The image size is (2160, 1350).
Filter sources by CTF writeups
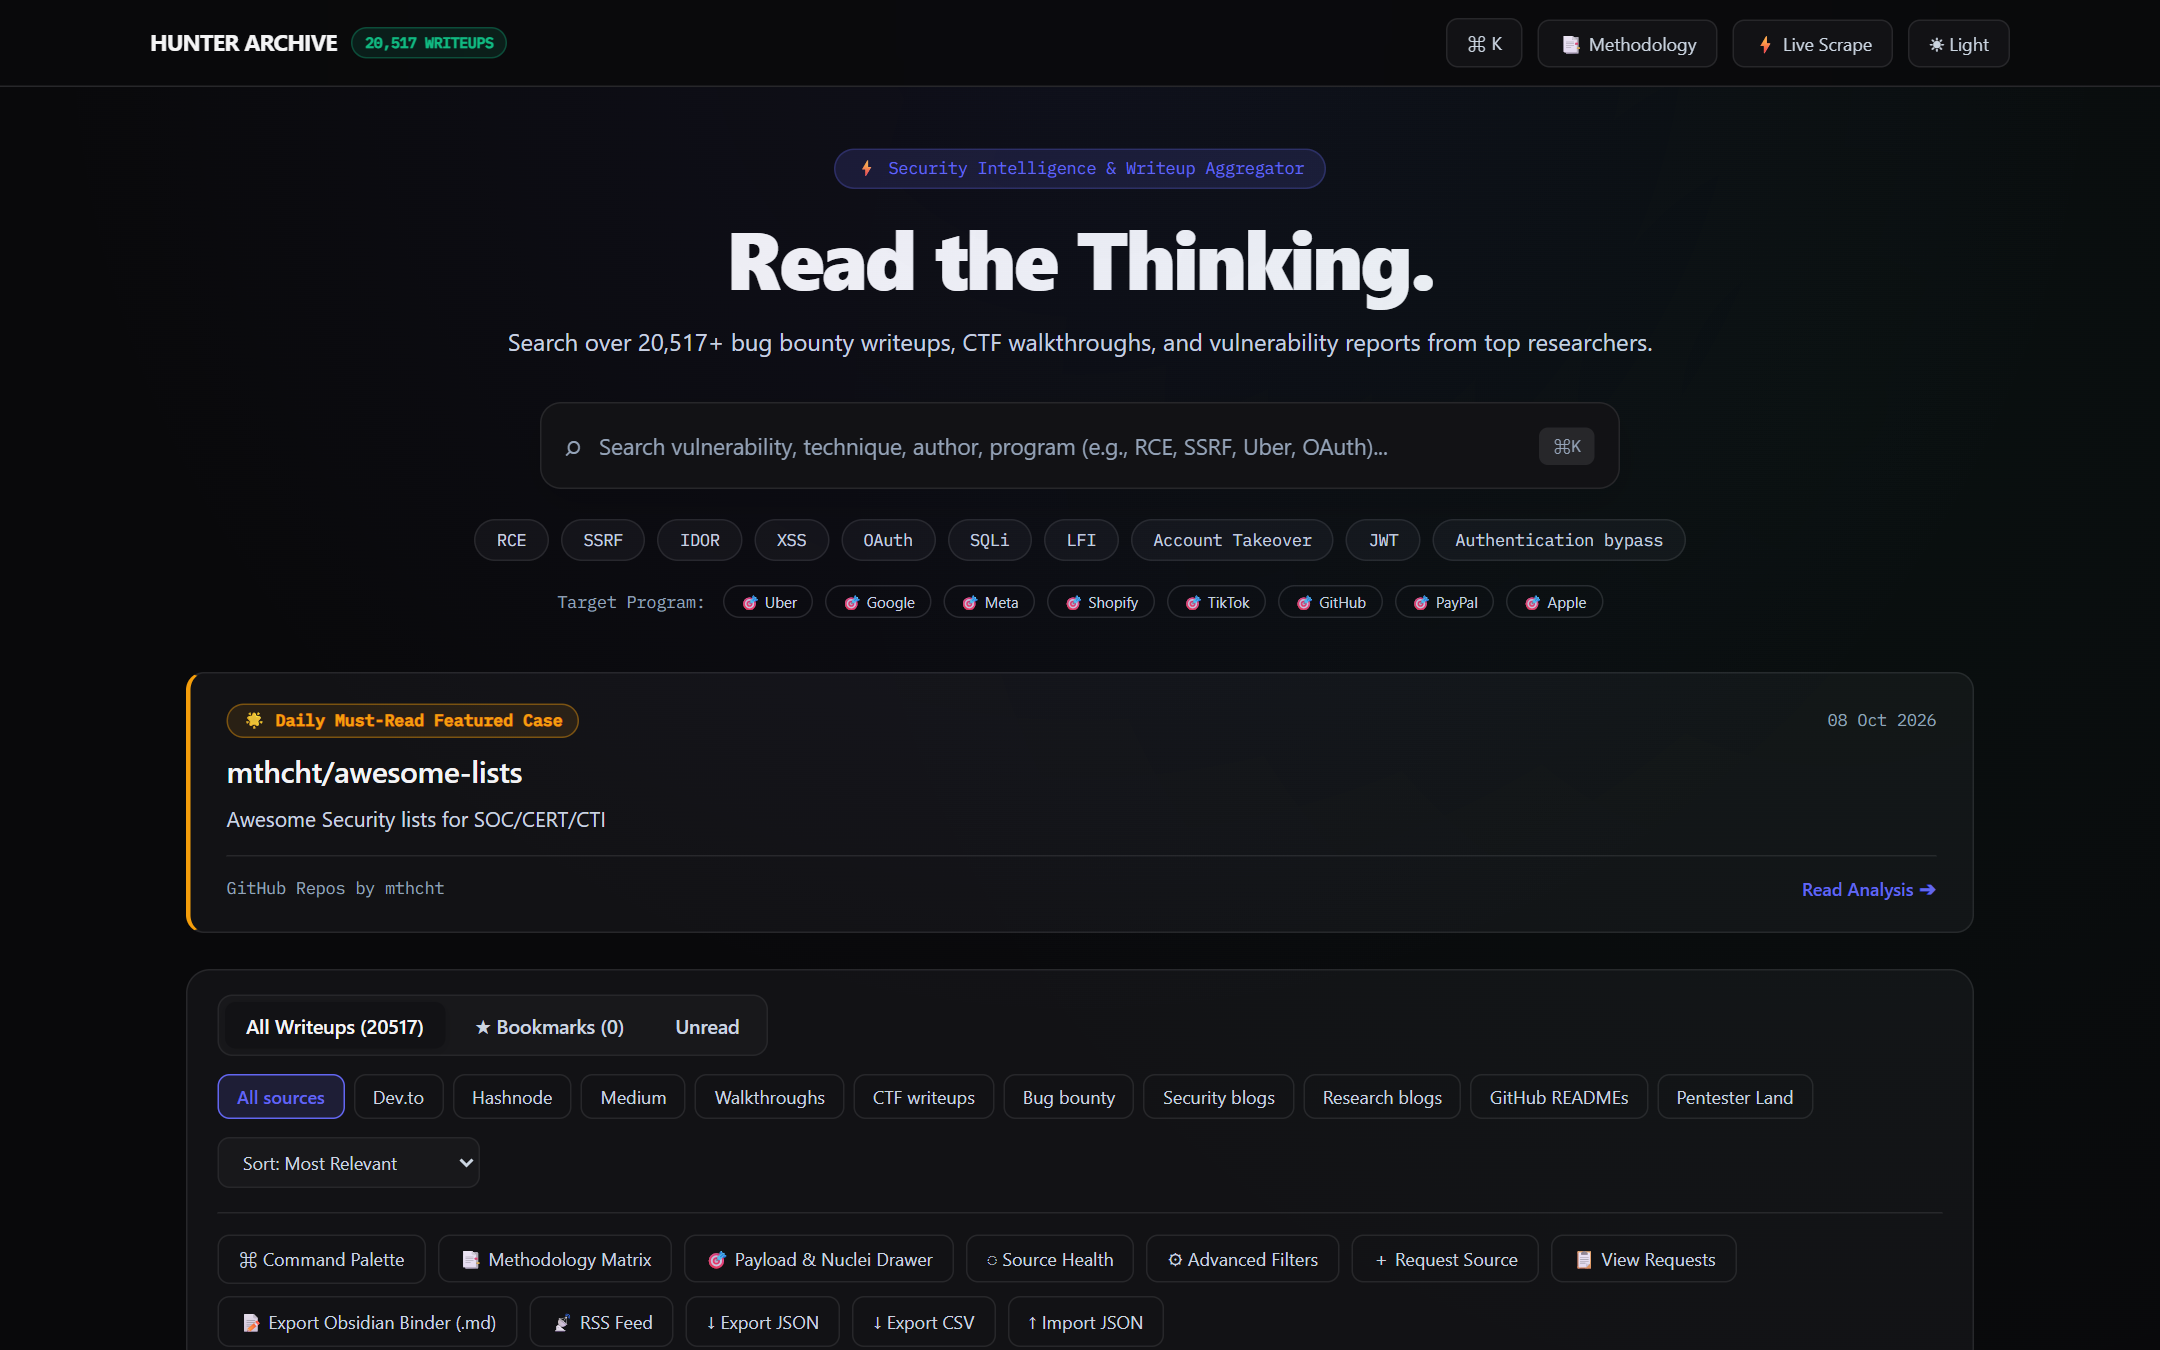[x=923, y=1097]
